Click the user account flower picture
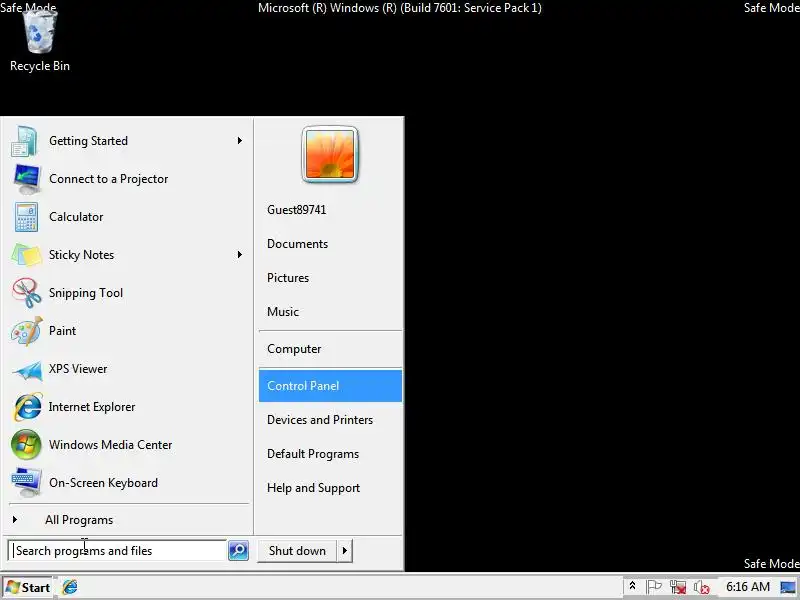The width and height of the screenshot is (800, 600). tap(330, 154)
